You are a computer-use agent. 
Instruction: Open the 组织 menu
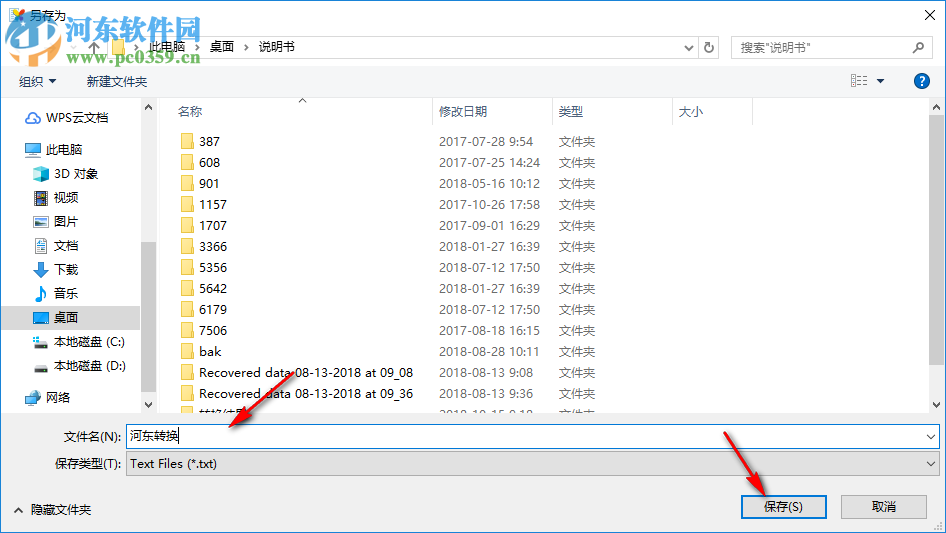click(x=37, y=81)
